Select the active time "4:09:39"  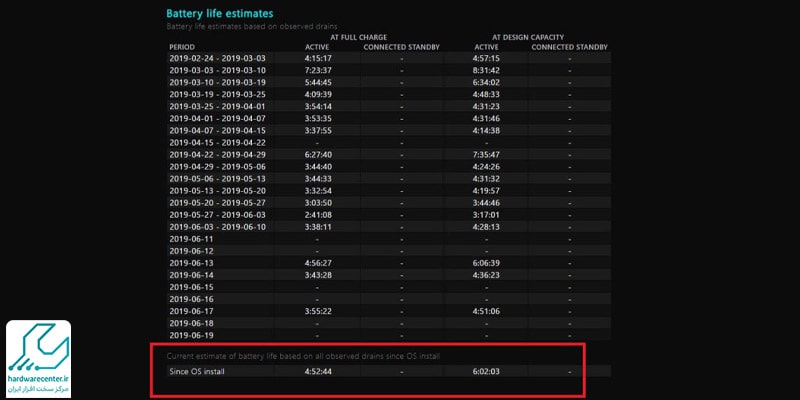click(318, 94)
